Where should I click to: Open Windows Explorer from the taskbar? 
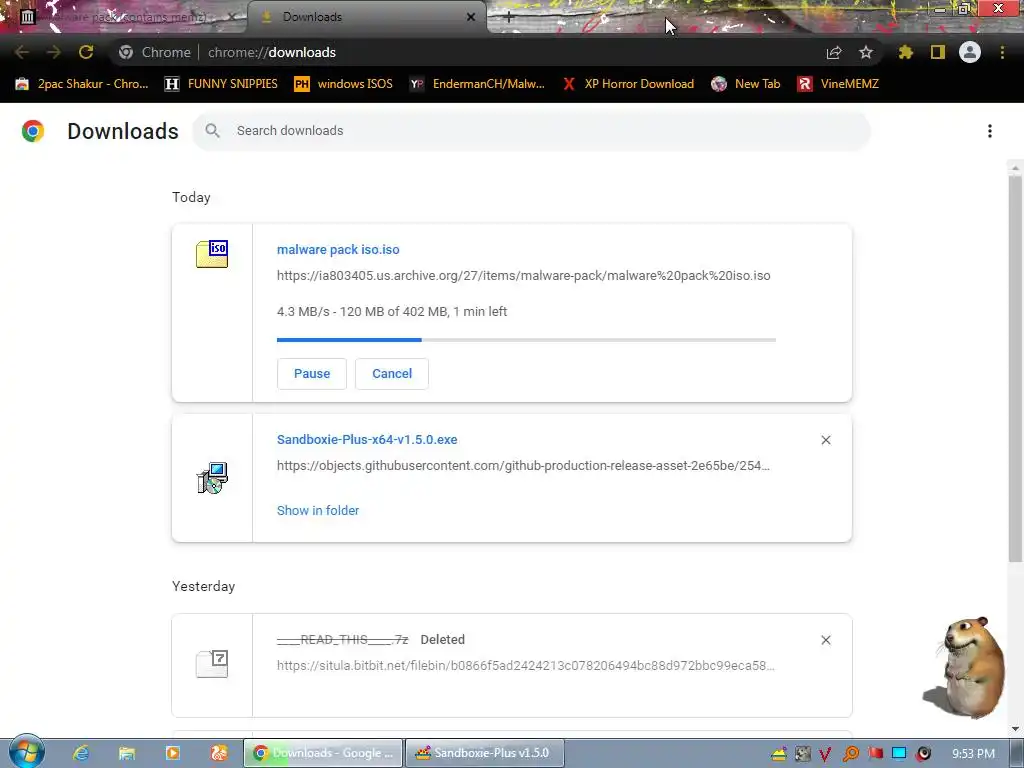(127, 753)
